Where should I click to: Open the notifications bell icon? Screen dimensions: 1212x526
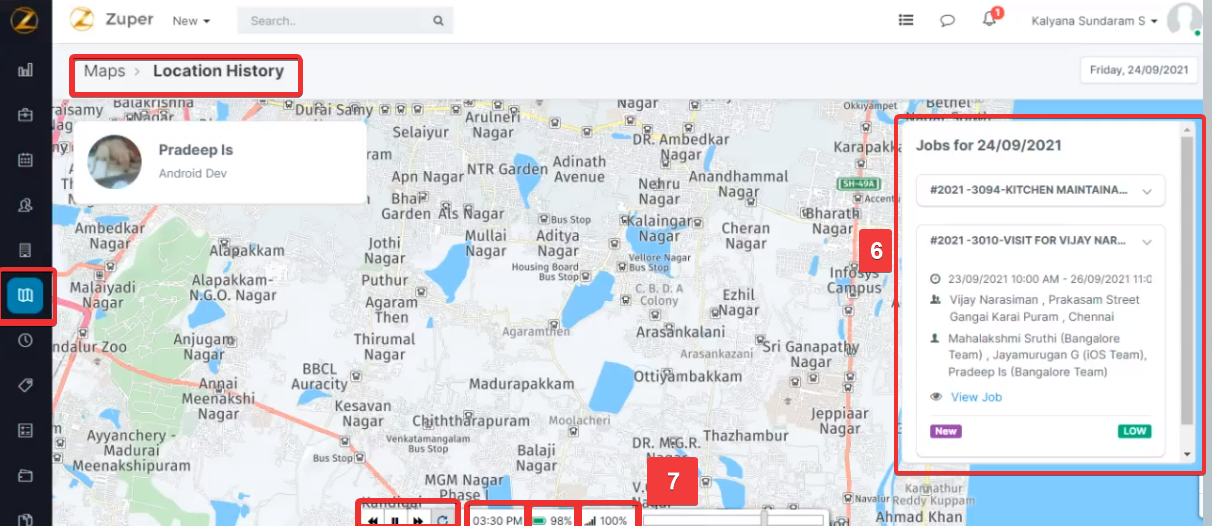point(989,20)
